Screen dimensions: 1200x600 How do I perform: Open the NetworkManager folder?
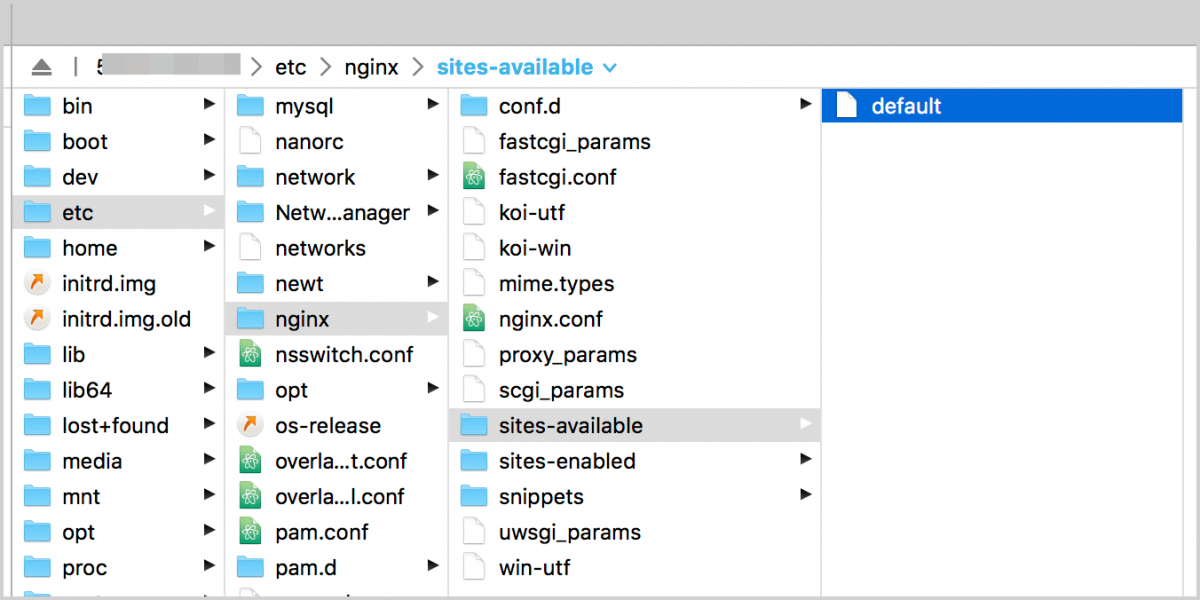(342, 213)
